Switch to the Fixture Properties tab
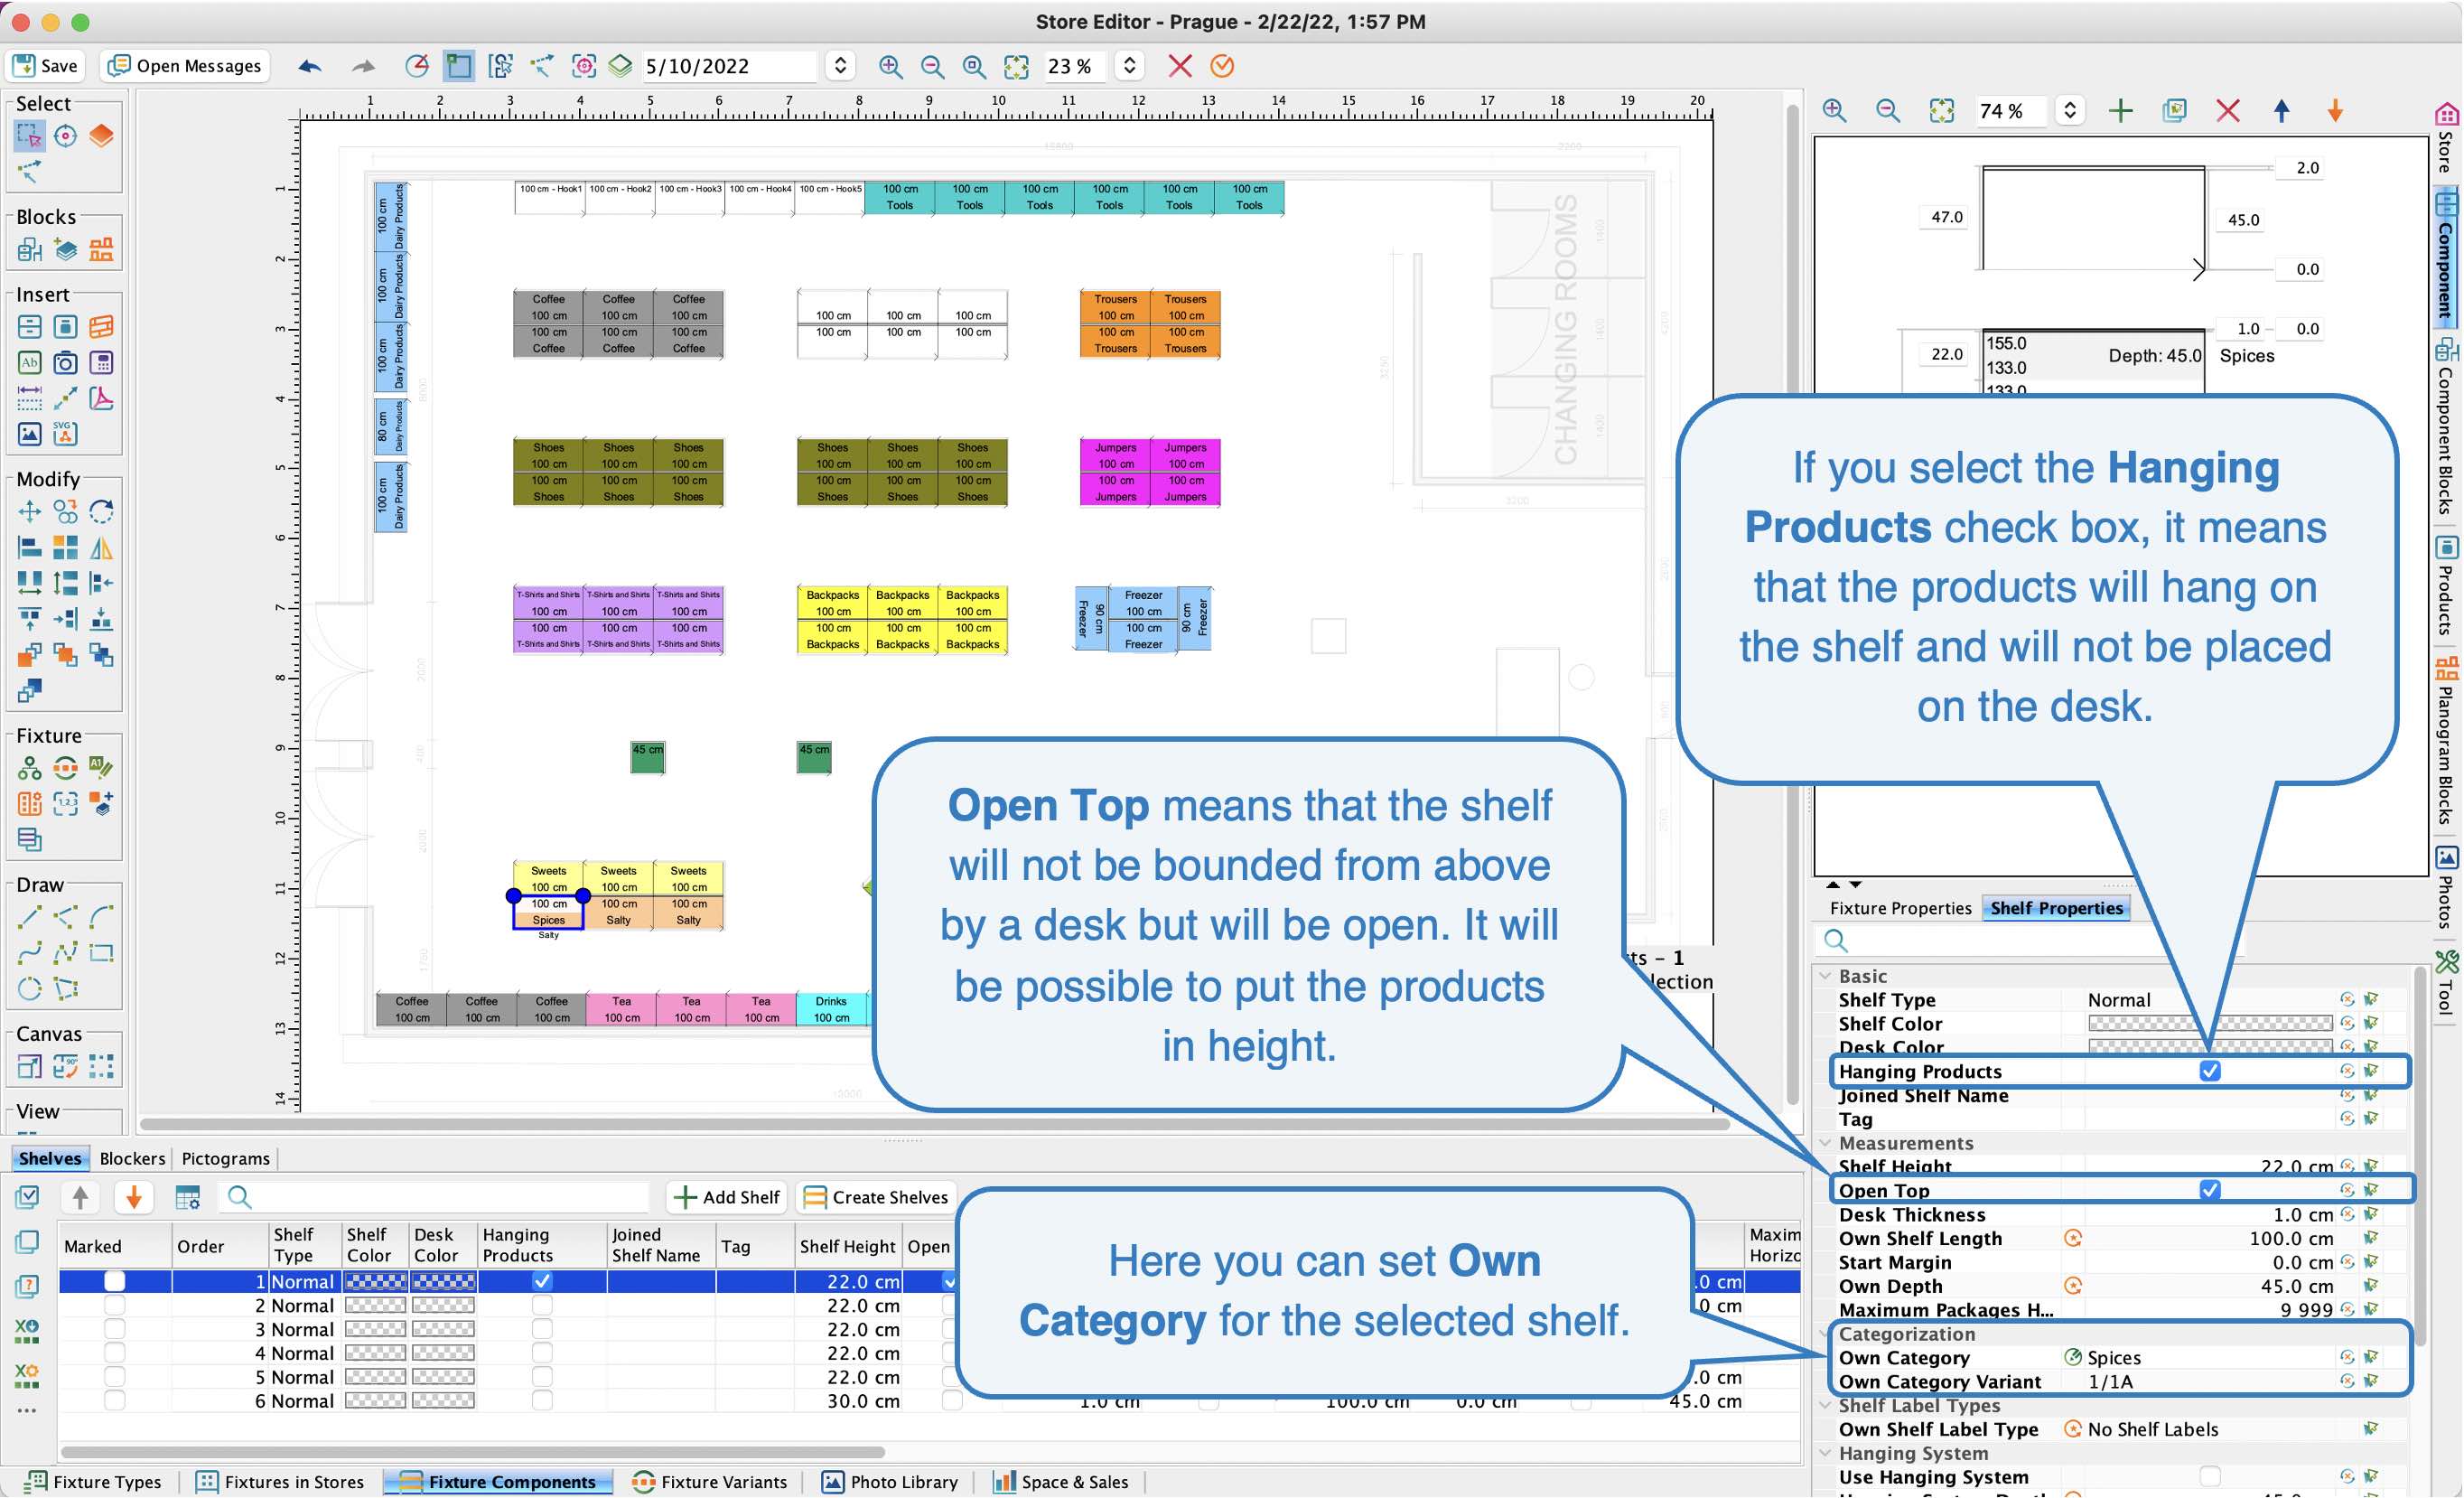The image size is (2464, 1498). click(1900, 908)
